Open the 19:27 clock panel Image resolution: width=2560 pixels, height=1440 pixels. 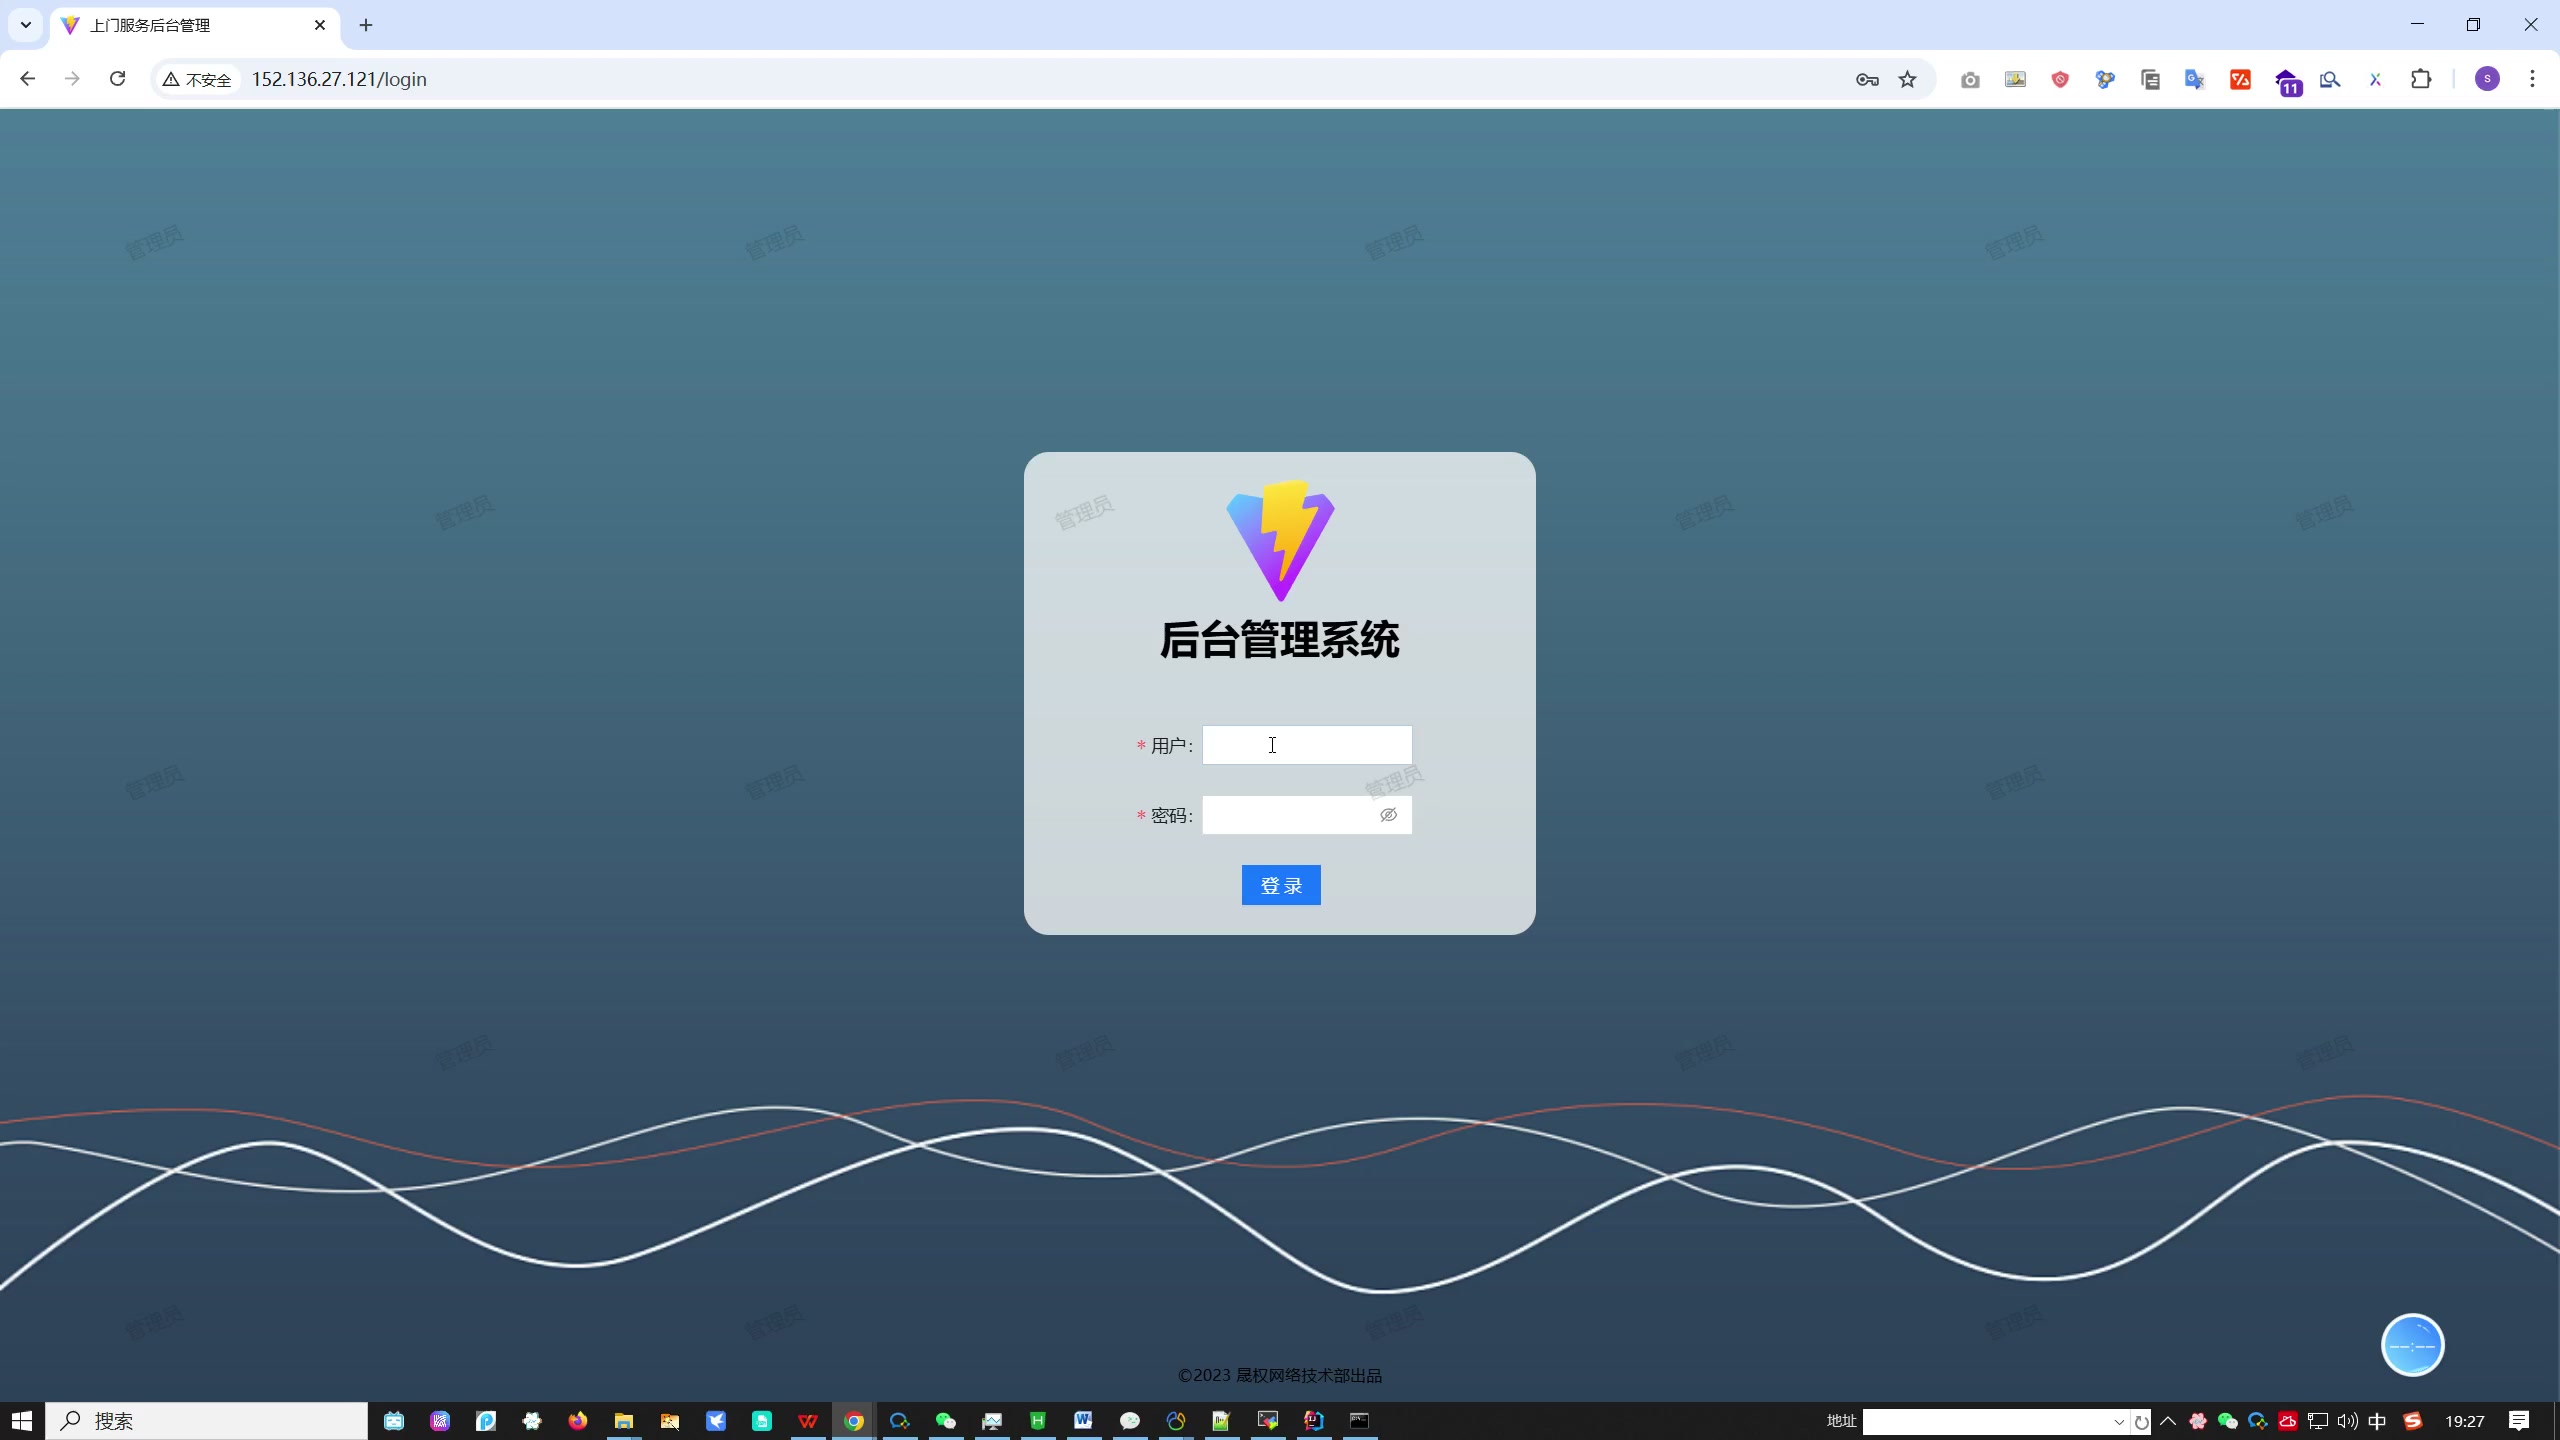[x=2465, y=1421]
